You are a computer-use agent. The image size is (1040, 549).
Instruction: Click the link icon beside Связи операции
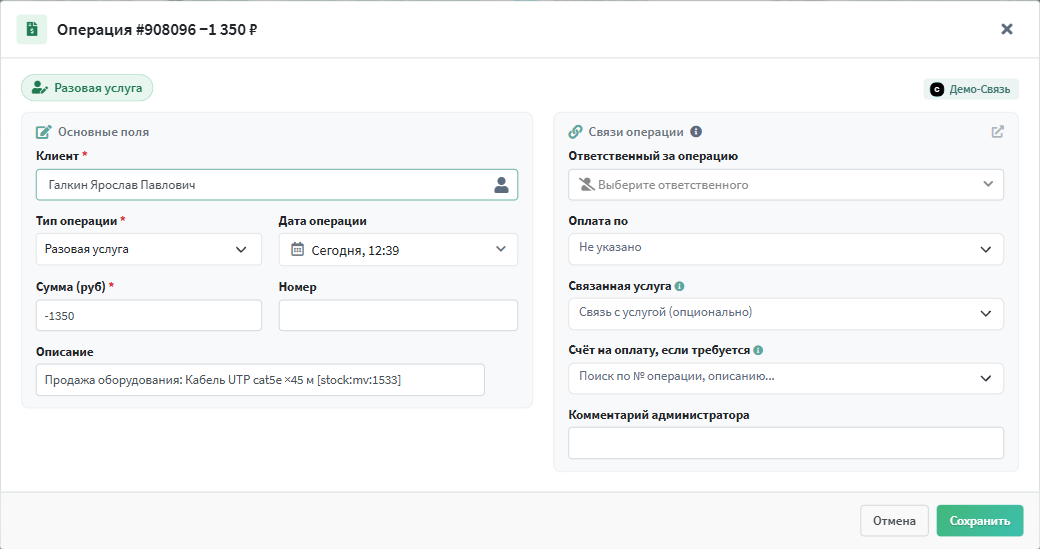point(575,132)
